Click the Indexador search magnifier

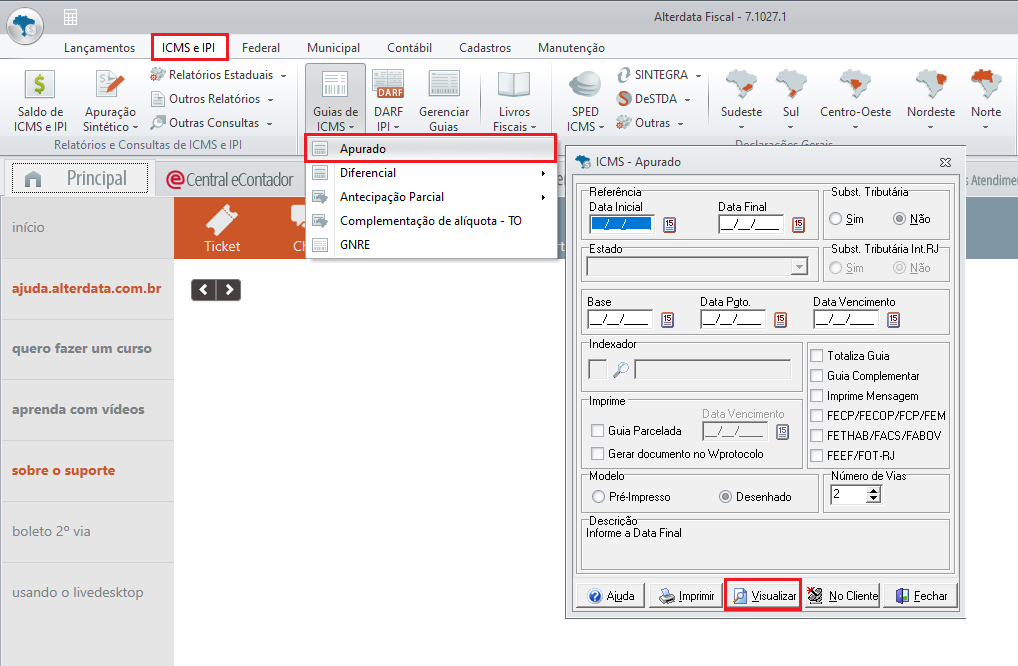(621, 369)
